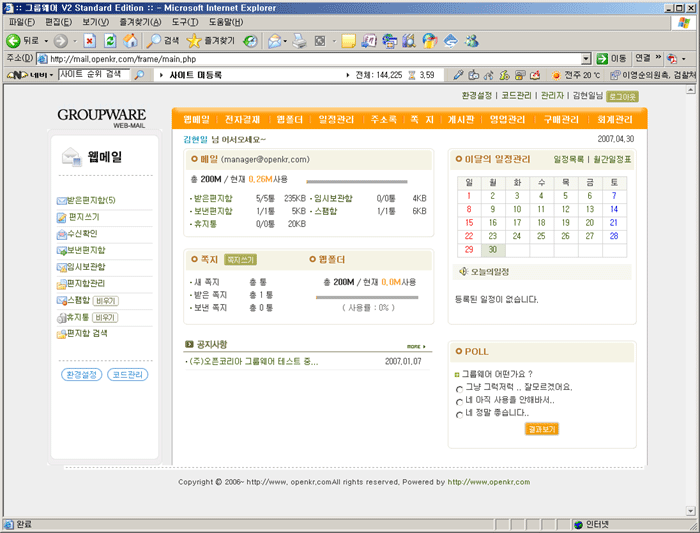
Task: Click the browser Refresh toolbar icon
Action: pos(110,41)
